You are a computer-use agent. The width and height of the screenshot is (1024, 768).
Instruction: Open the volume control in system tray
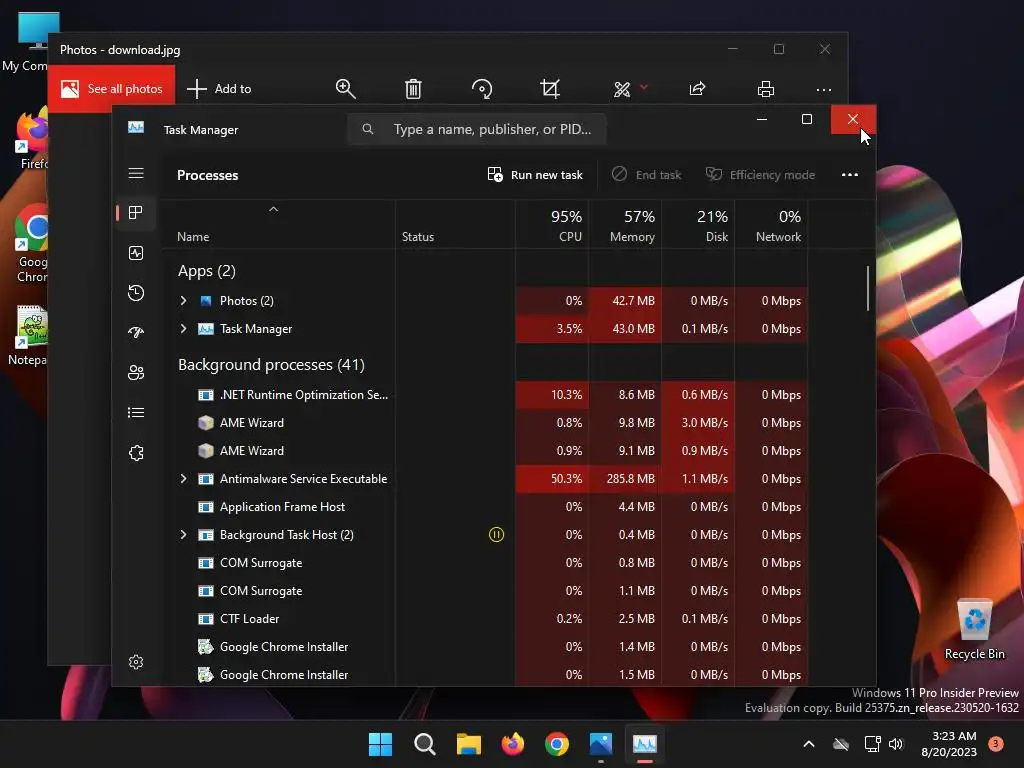(895, 744)
